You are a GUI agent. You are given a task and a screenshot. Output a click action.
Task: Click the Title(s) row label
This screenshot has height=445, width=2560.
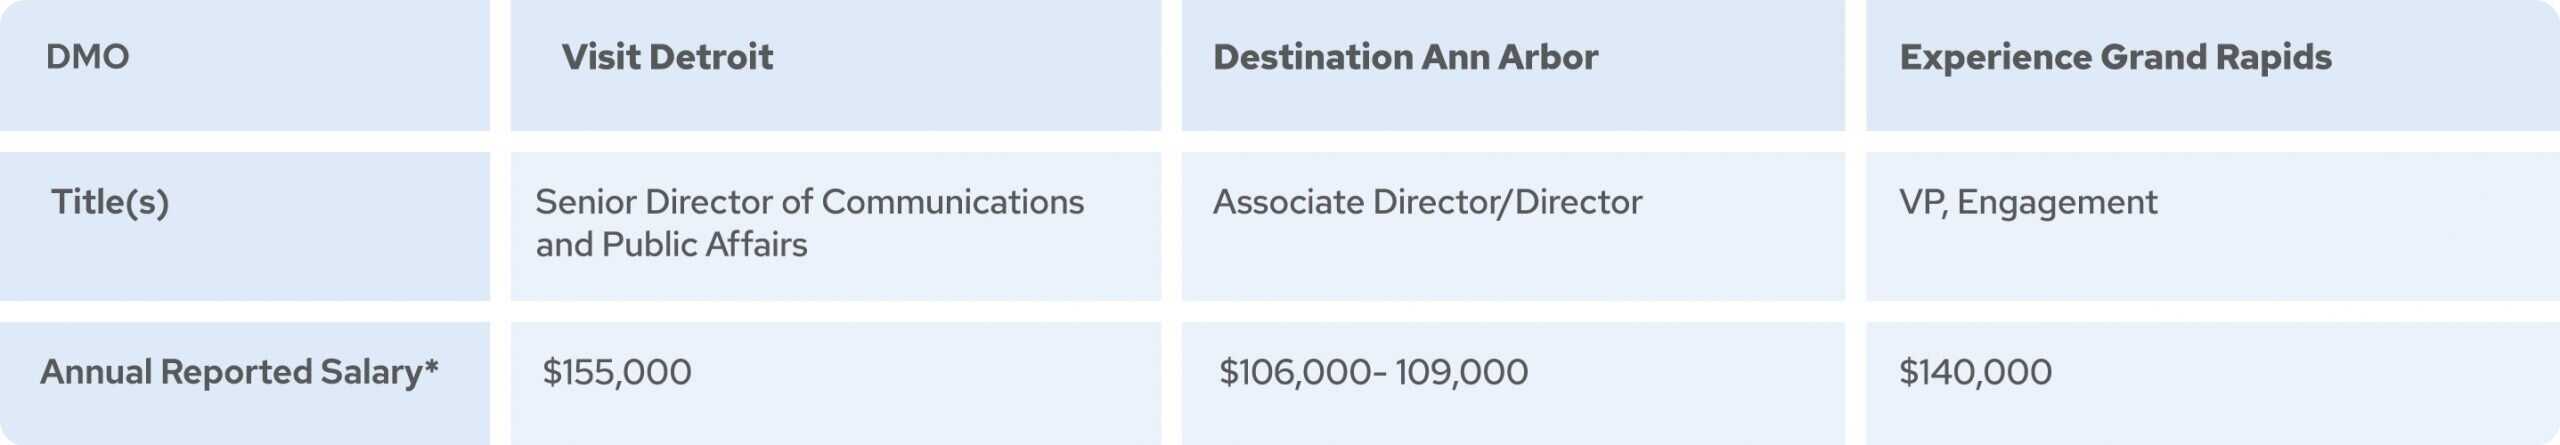tap(110, 203)
